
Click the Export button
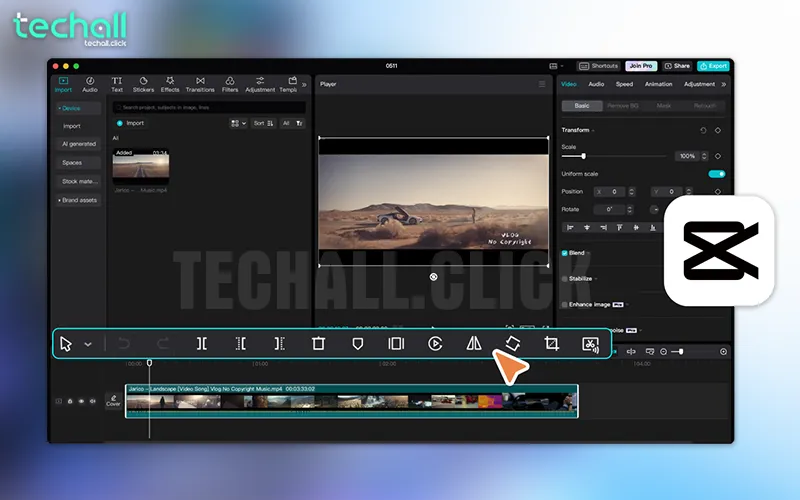pyautogui.click(x=713, y=66)
